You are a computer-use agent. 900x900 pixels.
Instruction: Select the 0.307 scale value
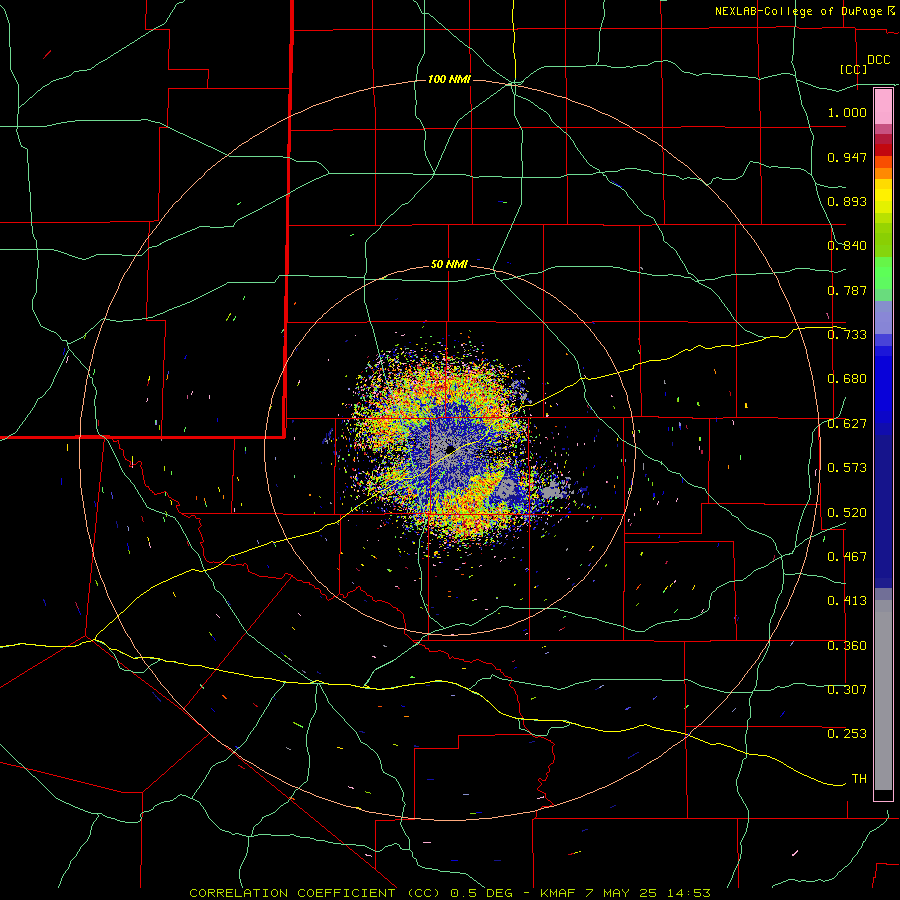click(x=847, y=690)
